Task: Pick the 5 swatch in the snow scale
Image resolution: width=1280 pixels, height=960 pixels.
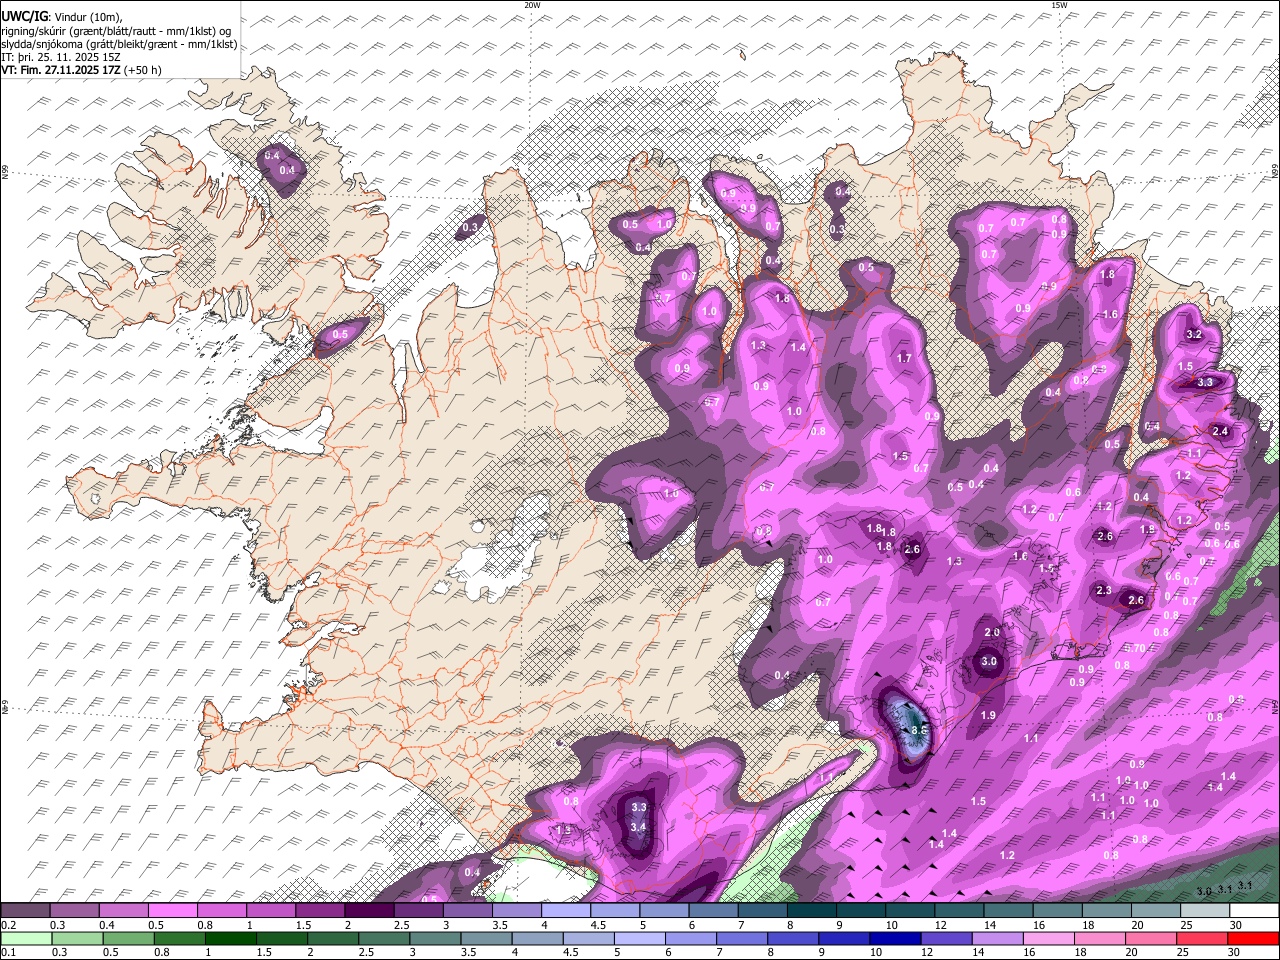Action: pos(664,911)
